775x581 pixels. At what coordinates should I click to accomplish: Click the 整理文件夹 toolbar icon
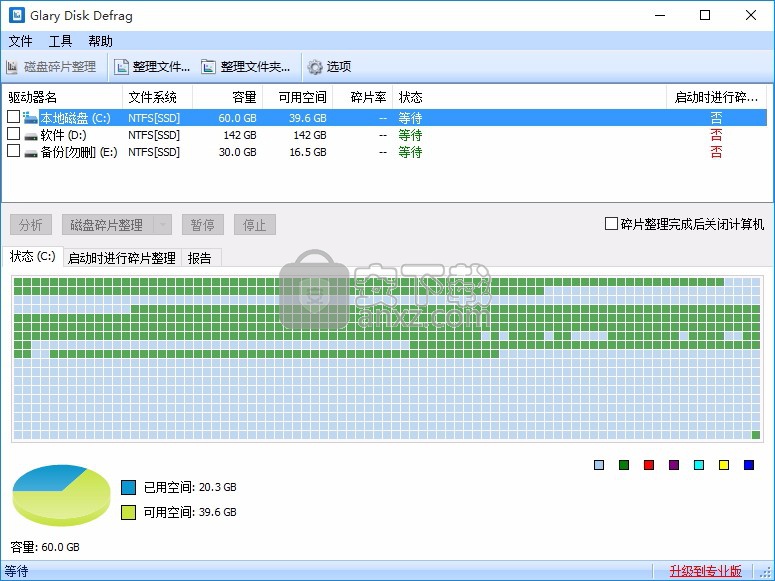[209, 67]
